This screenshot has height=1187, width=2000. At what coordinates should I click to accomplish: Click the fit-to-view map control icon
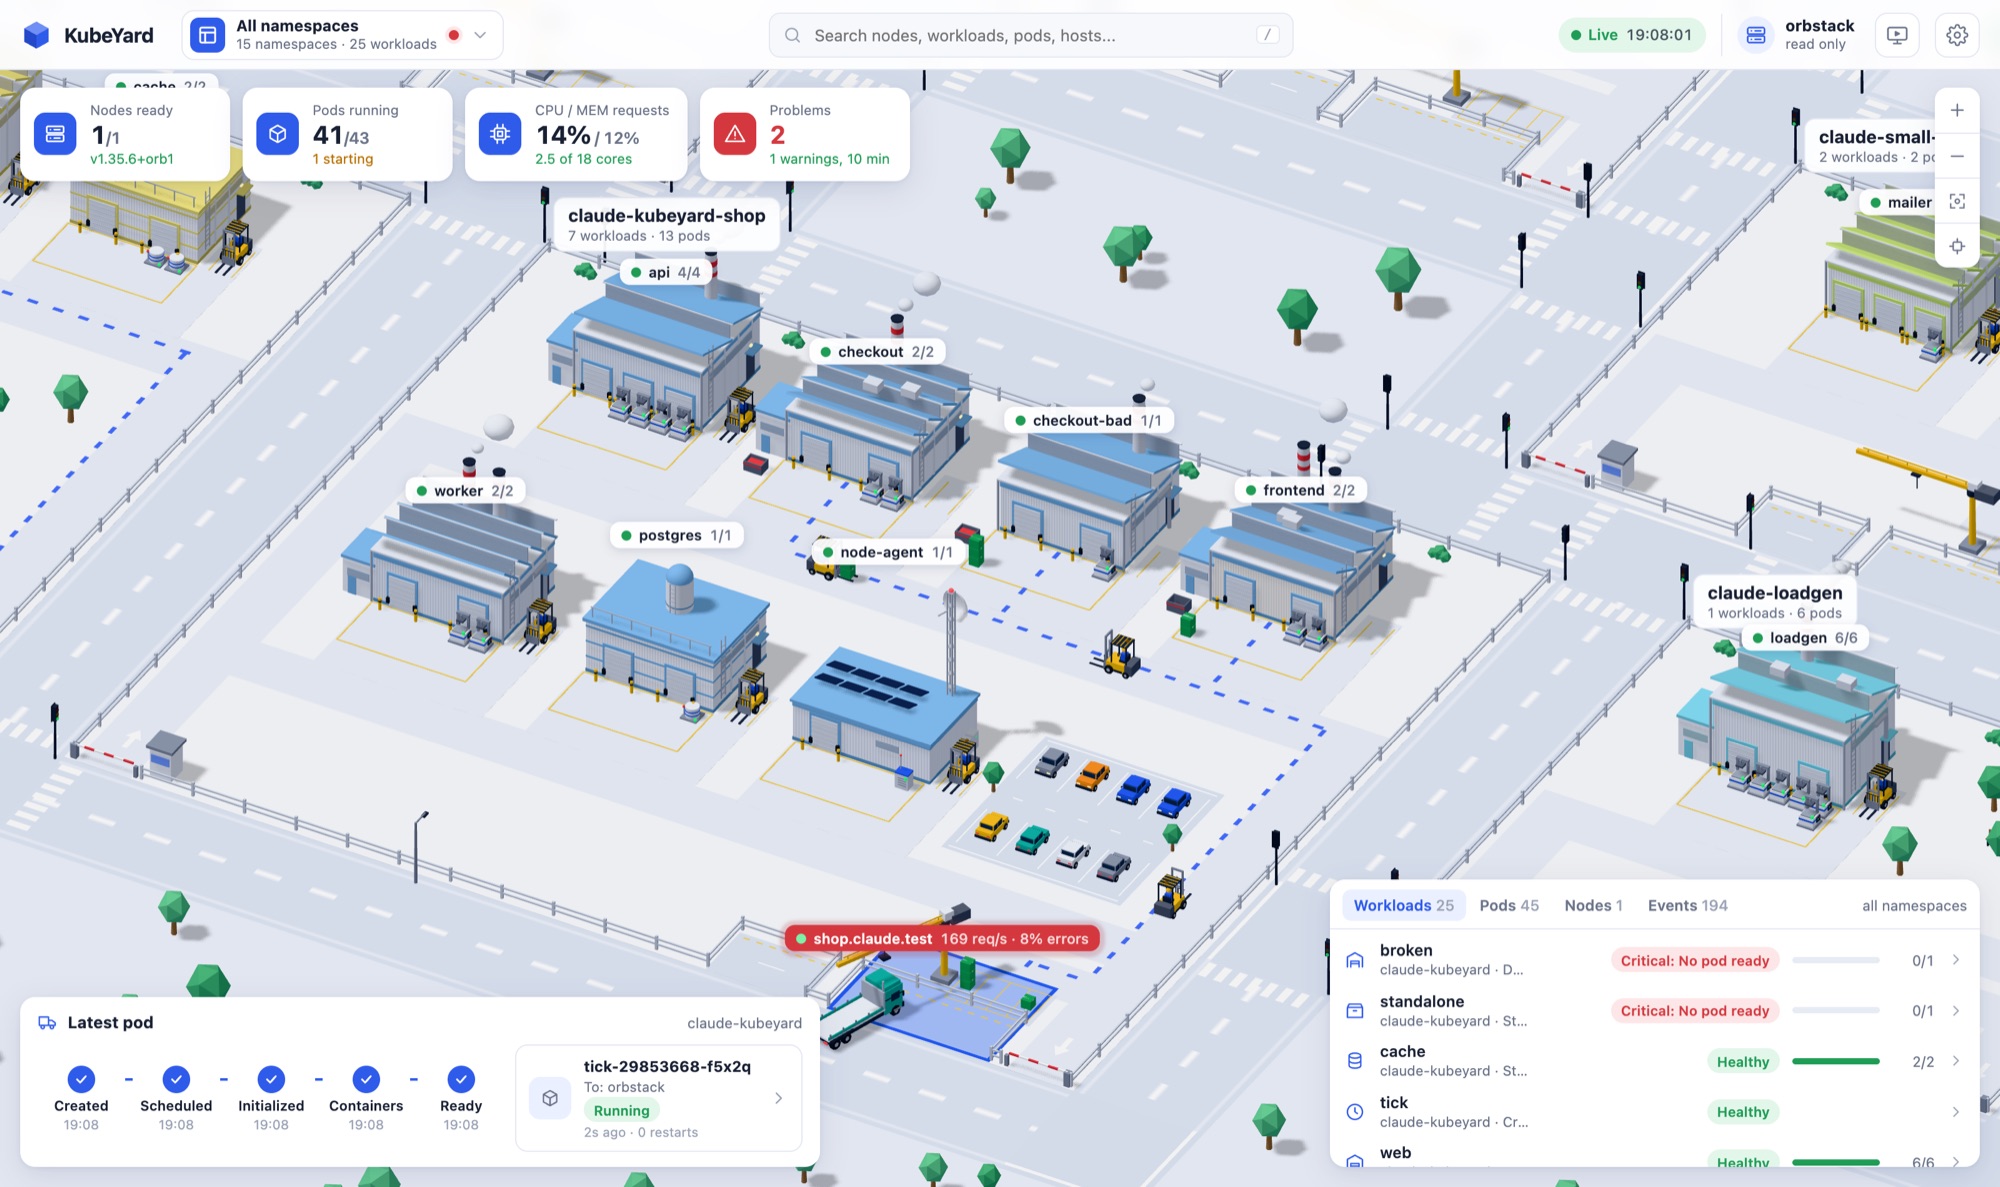click(1957, 201)
